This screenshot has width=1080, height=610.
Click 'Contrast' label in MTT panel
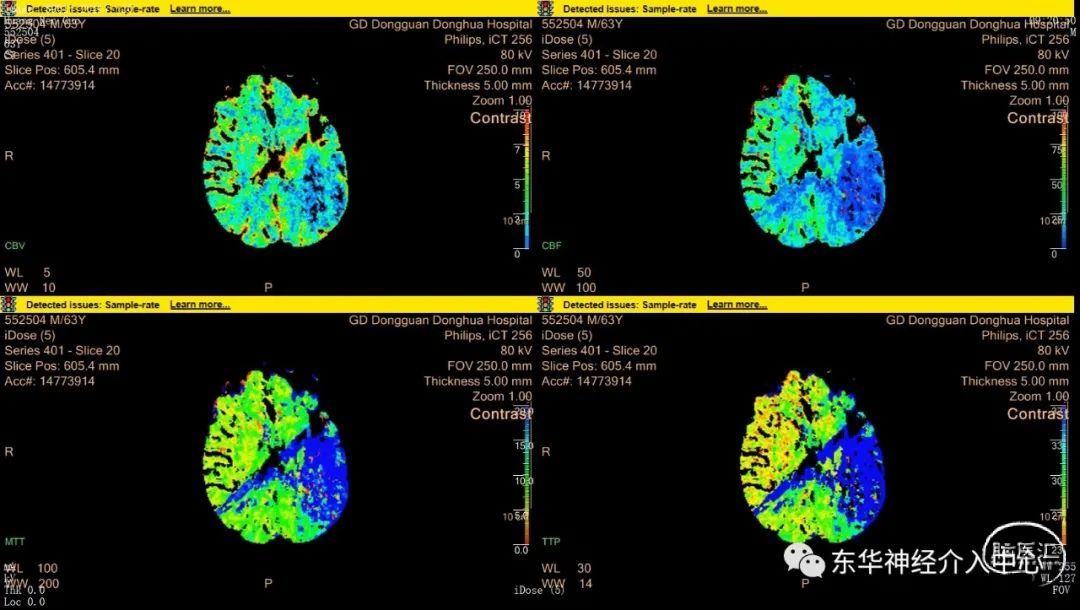click(501, 414)
